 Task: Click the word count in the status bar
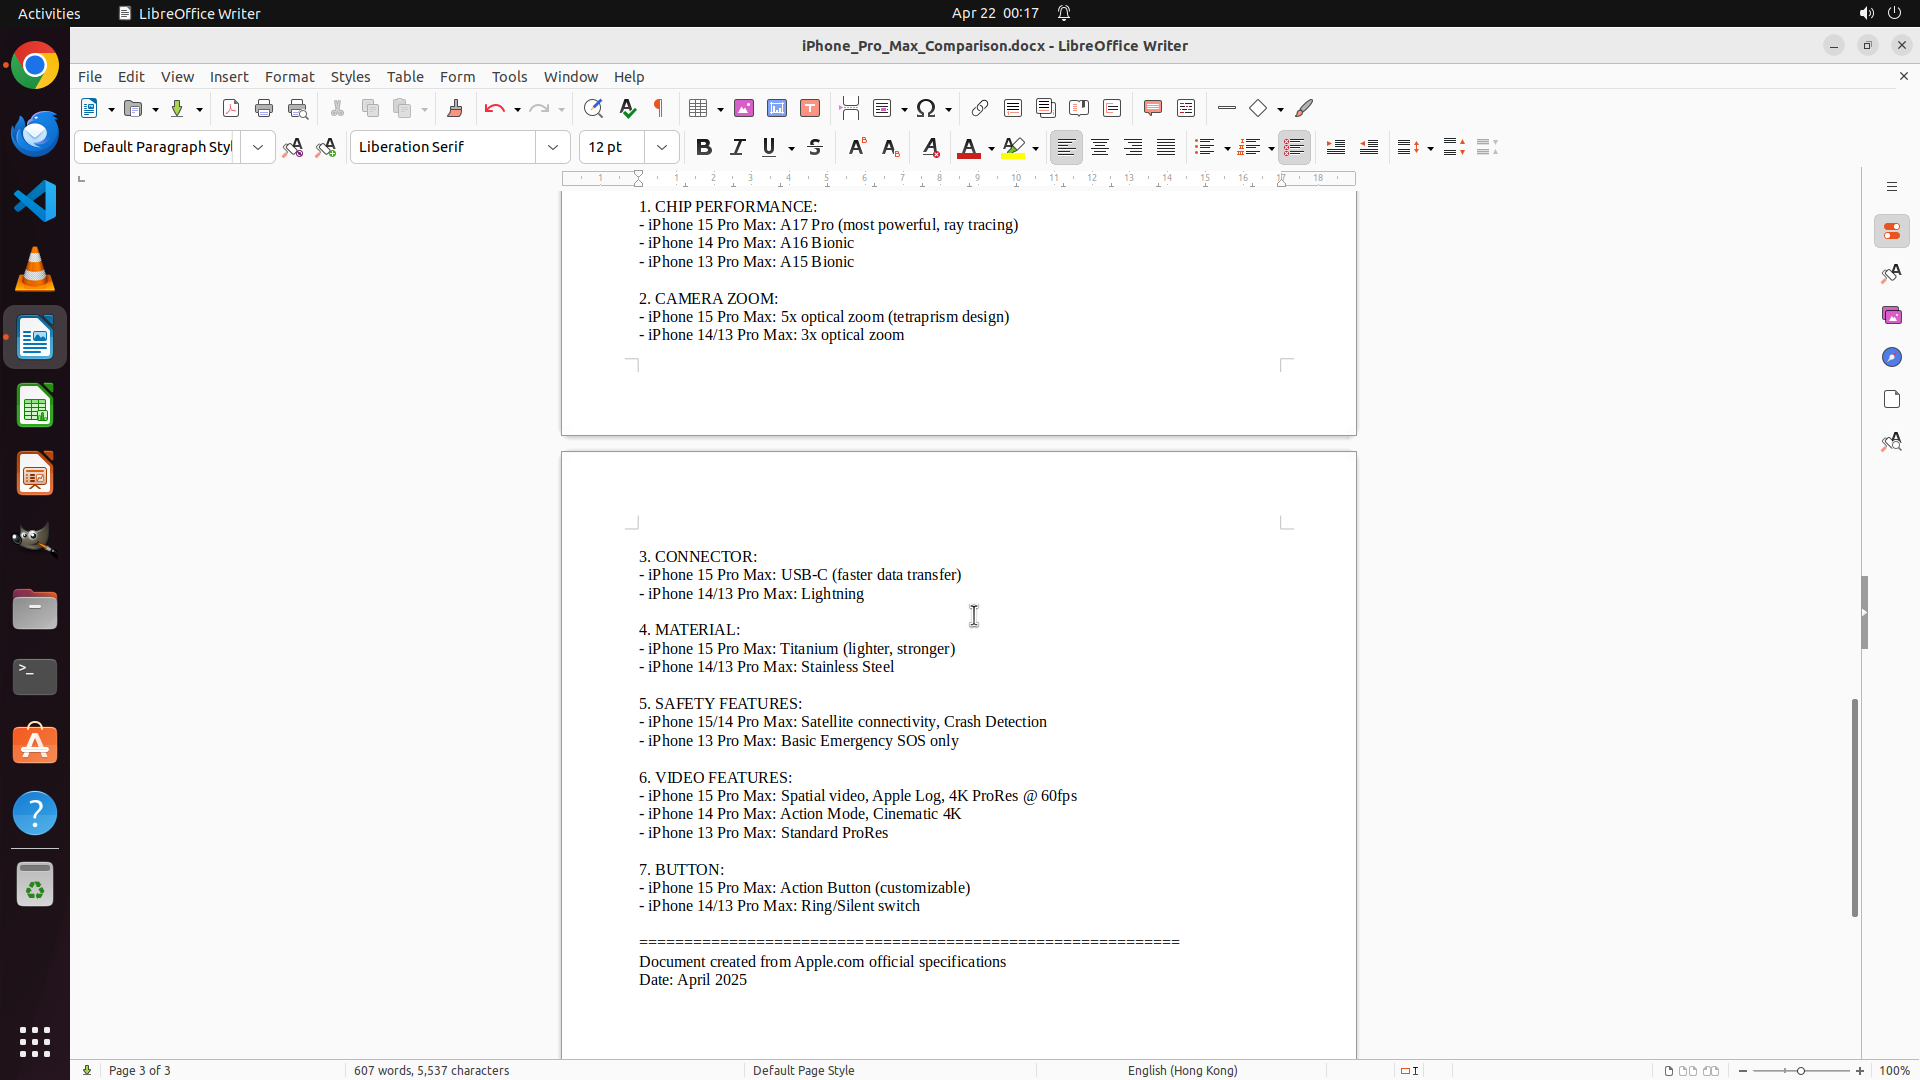(431, 1070)
